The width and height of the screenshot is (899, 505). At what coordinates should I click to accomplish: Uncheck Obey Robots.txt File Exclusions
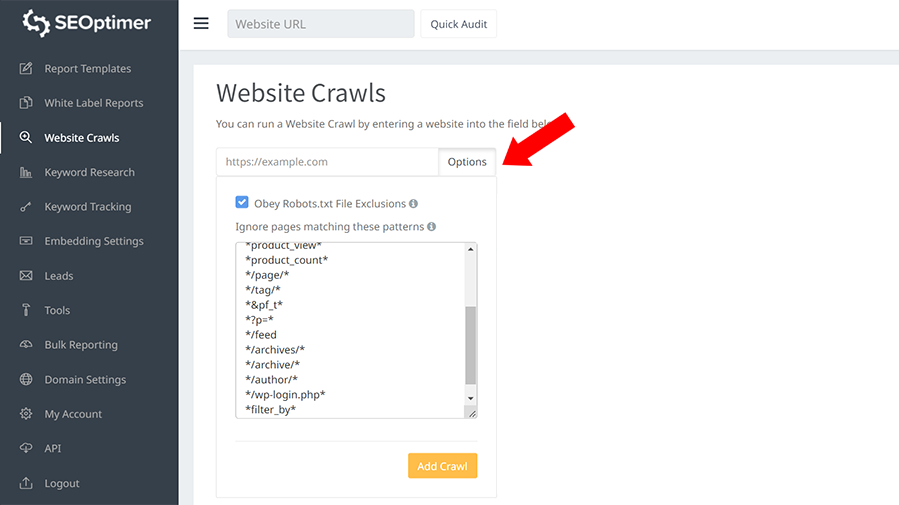point(242,203)
